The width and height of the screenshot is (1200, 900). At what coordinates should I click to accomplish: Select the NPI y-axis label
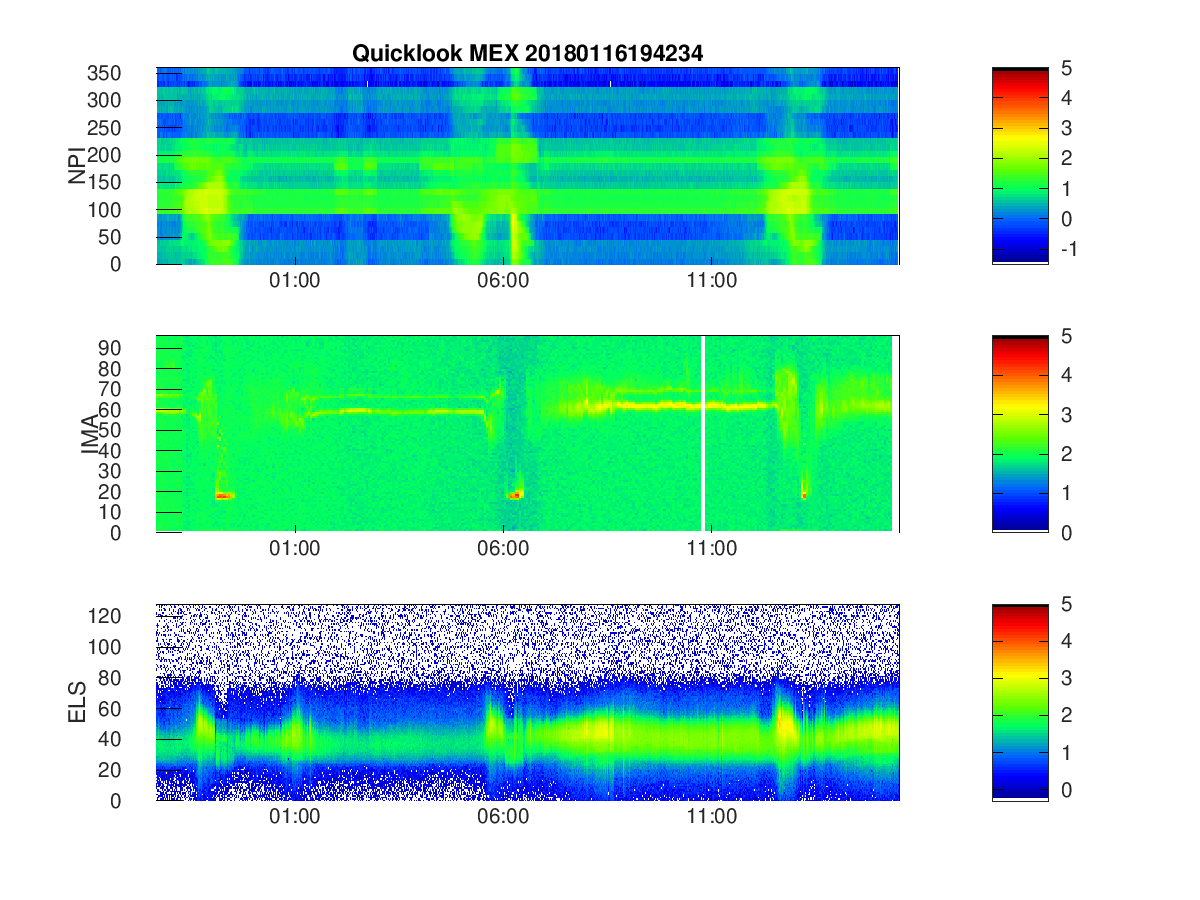click(77, 165)
